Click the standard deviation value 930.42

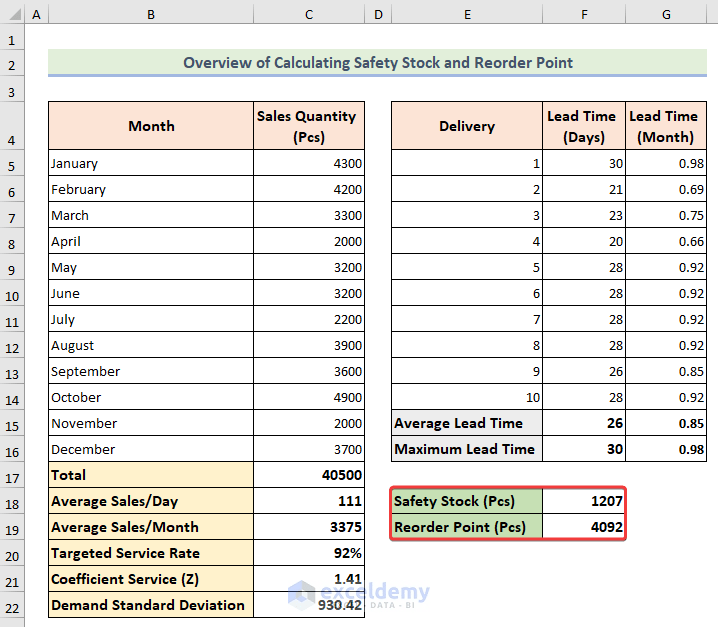(309, 605)
